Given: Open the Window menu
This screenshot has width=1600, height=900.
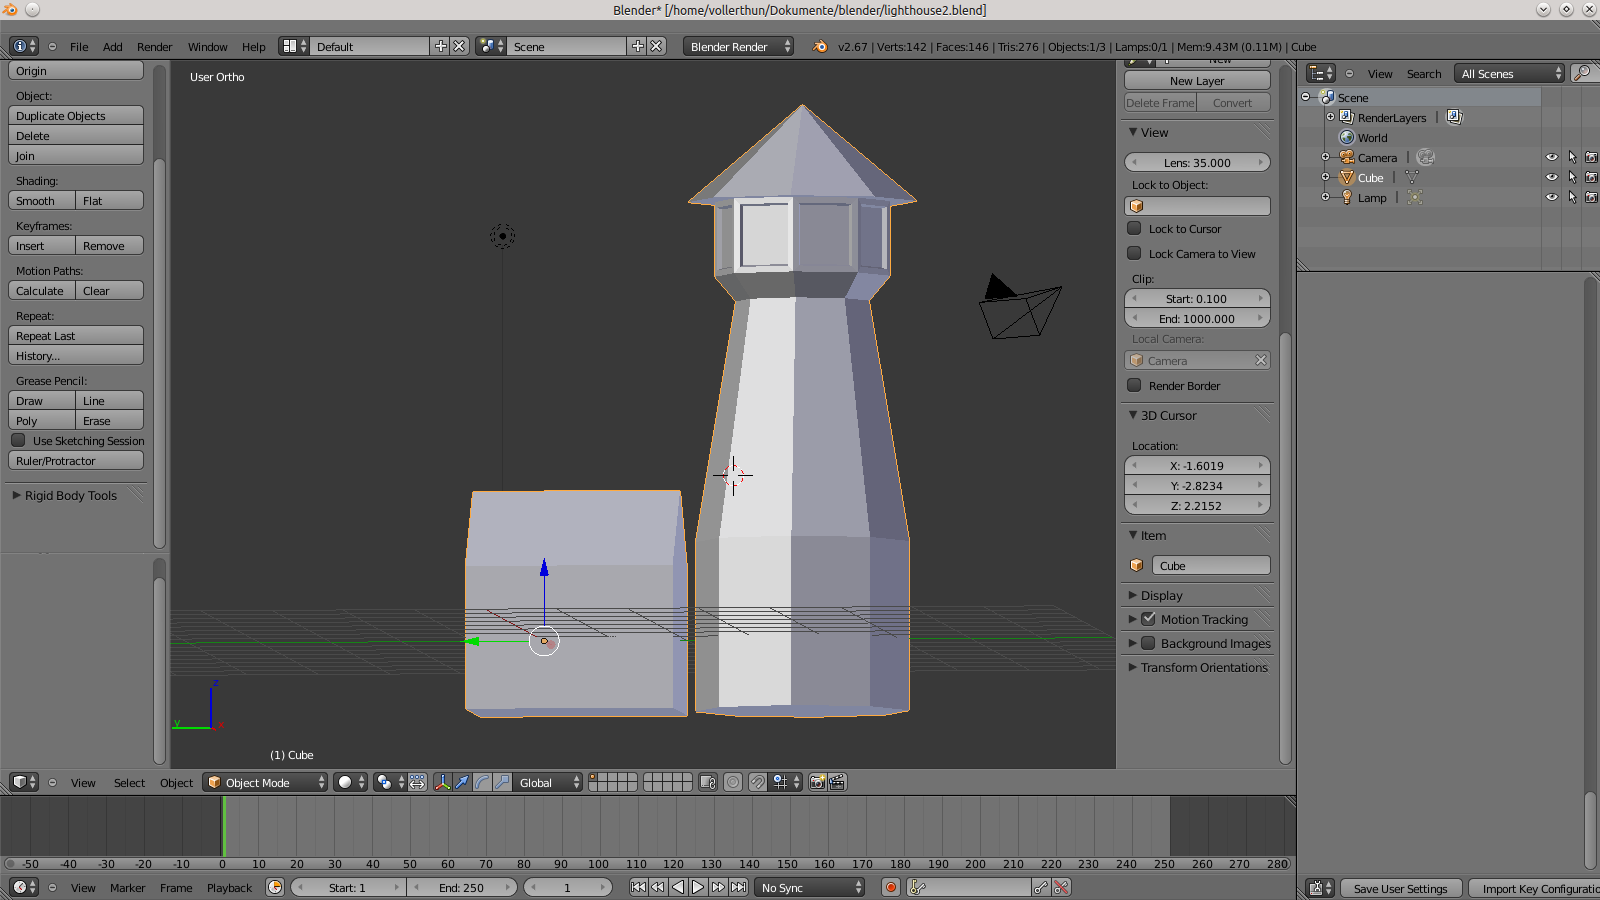Looking at the screenshot, I should coord(207,46).
